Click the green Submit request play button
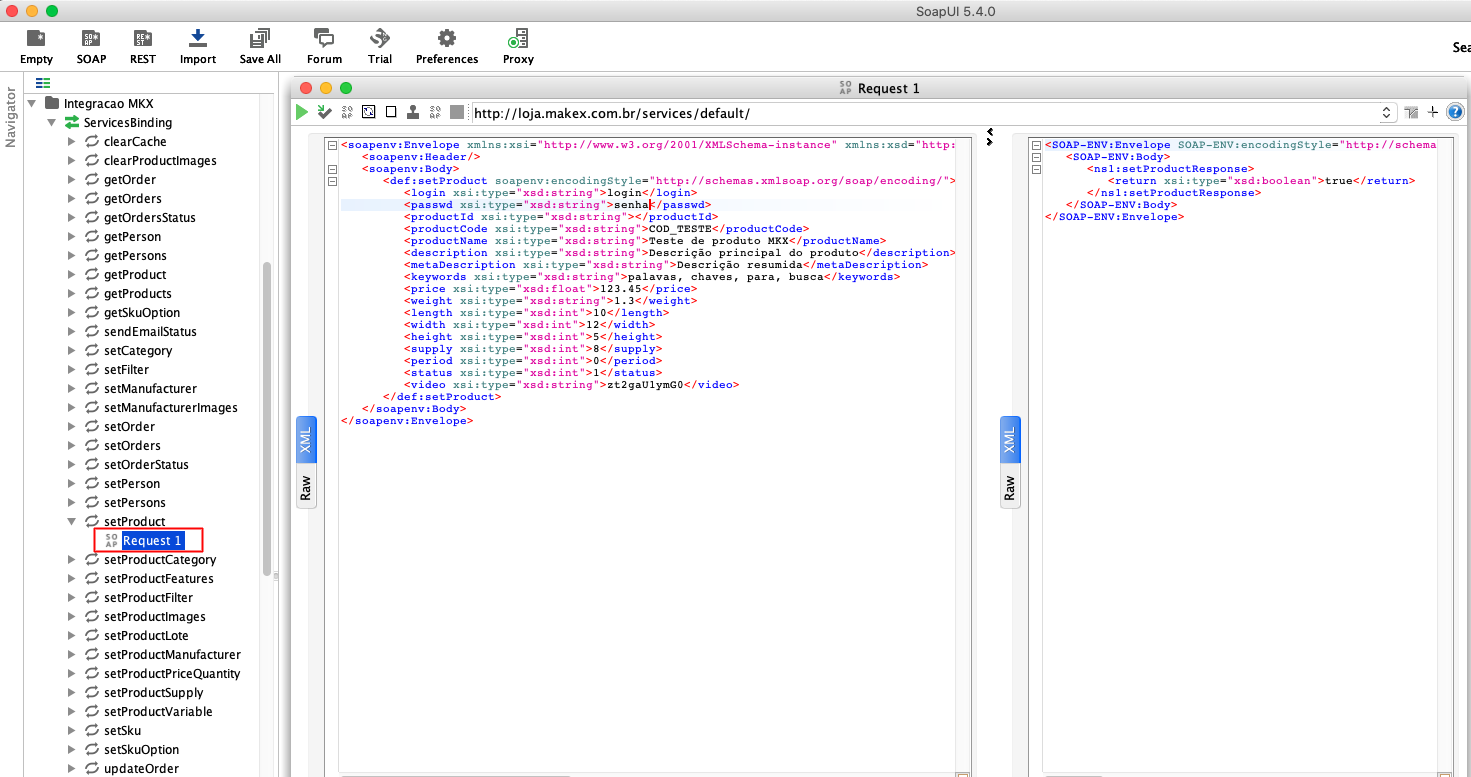 (x=302, y=113)
